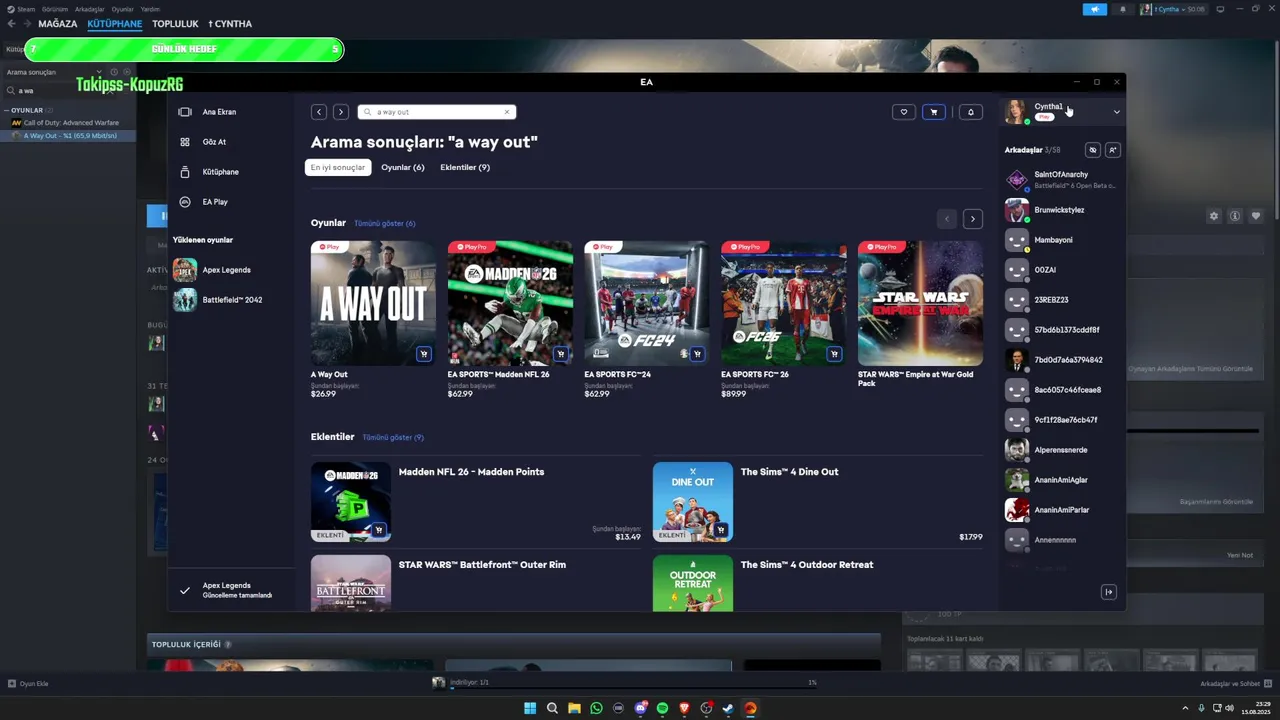The width and height of the screenshot is (1280, 720).
Task: Open Yardım menu in Steam
Action: tap(150, 9)
